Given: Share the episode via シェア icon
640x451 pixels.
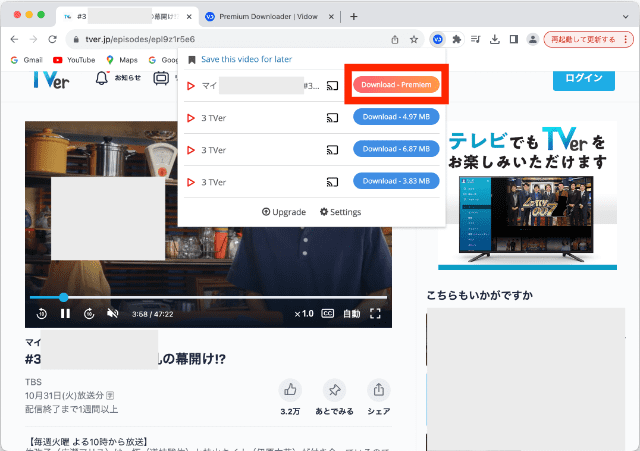Looking at the screenshot, I should pyautogui.click(x=379, y=390).
